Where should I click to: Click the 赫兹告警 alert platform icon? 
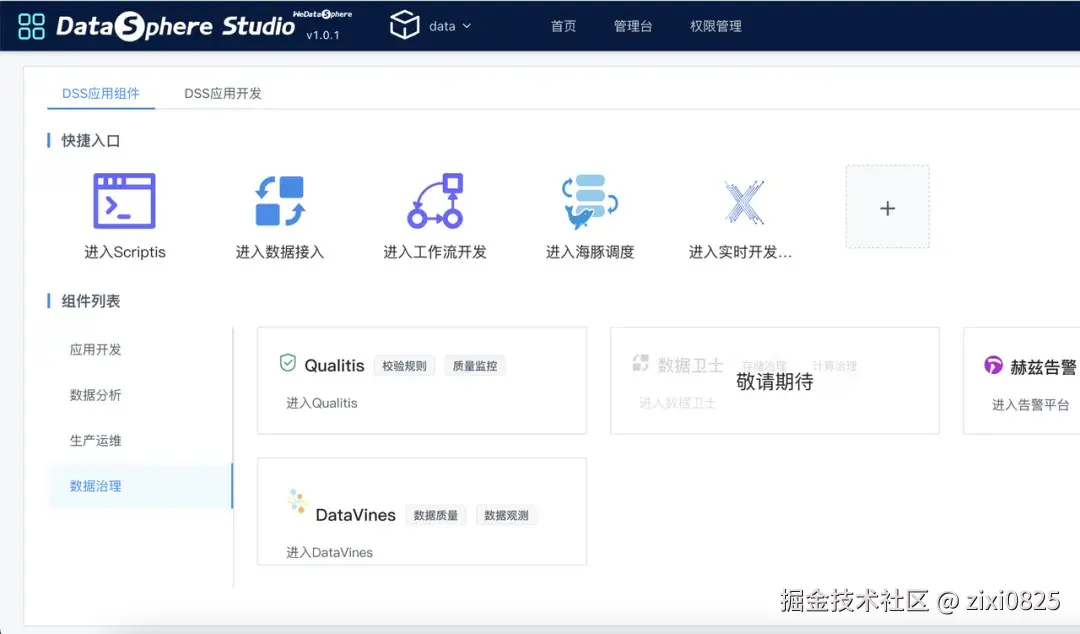992,364
